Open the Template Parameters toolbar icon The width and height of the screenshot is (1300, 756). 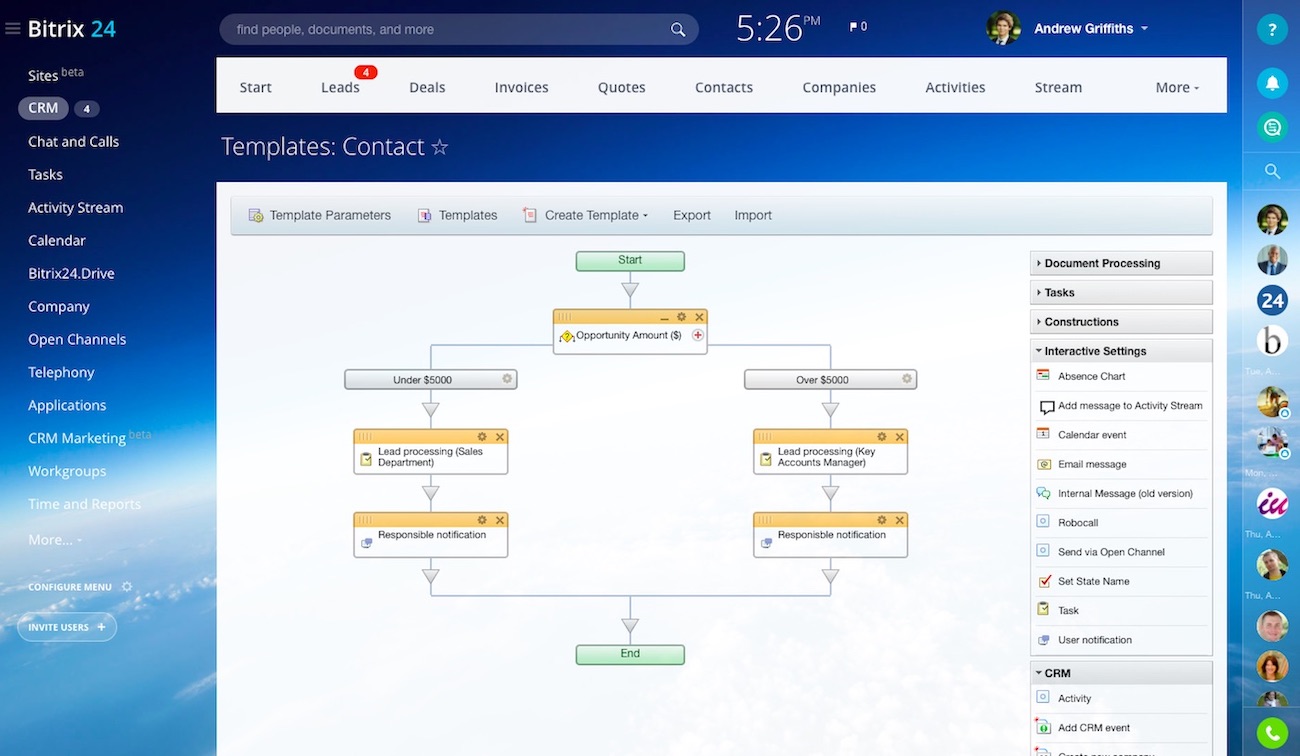point(256,214)
